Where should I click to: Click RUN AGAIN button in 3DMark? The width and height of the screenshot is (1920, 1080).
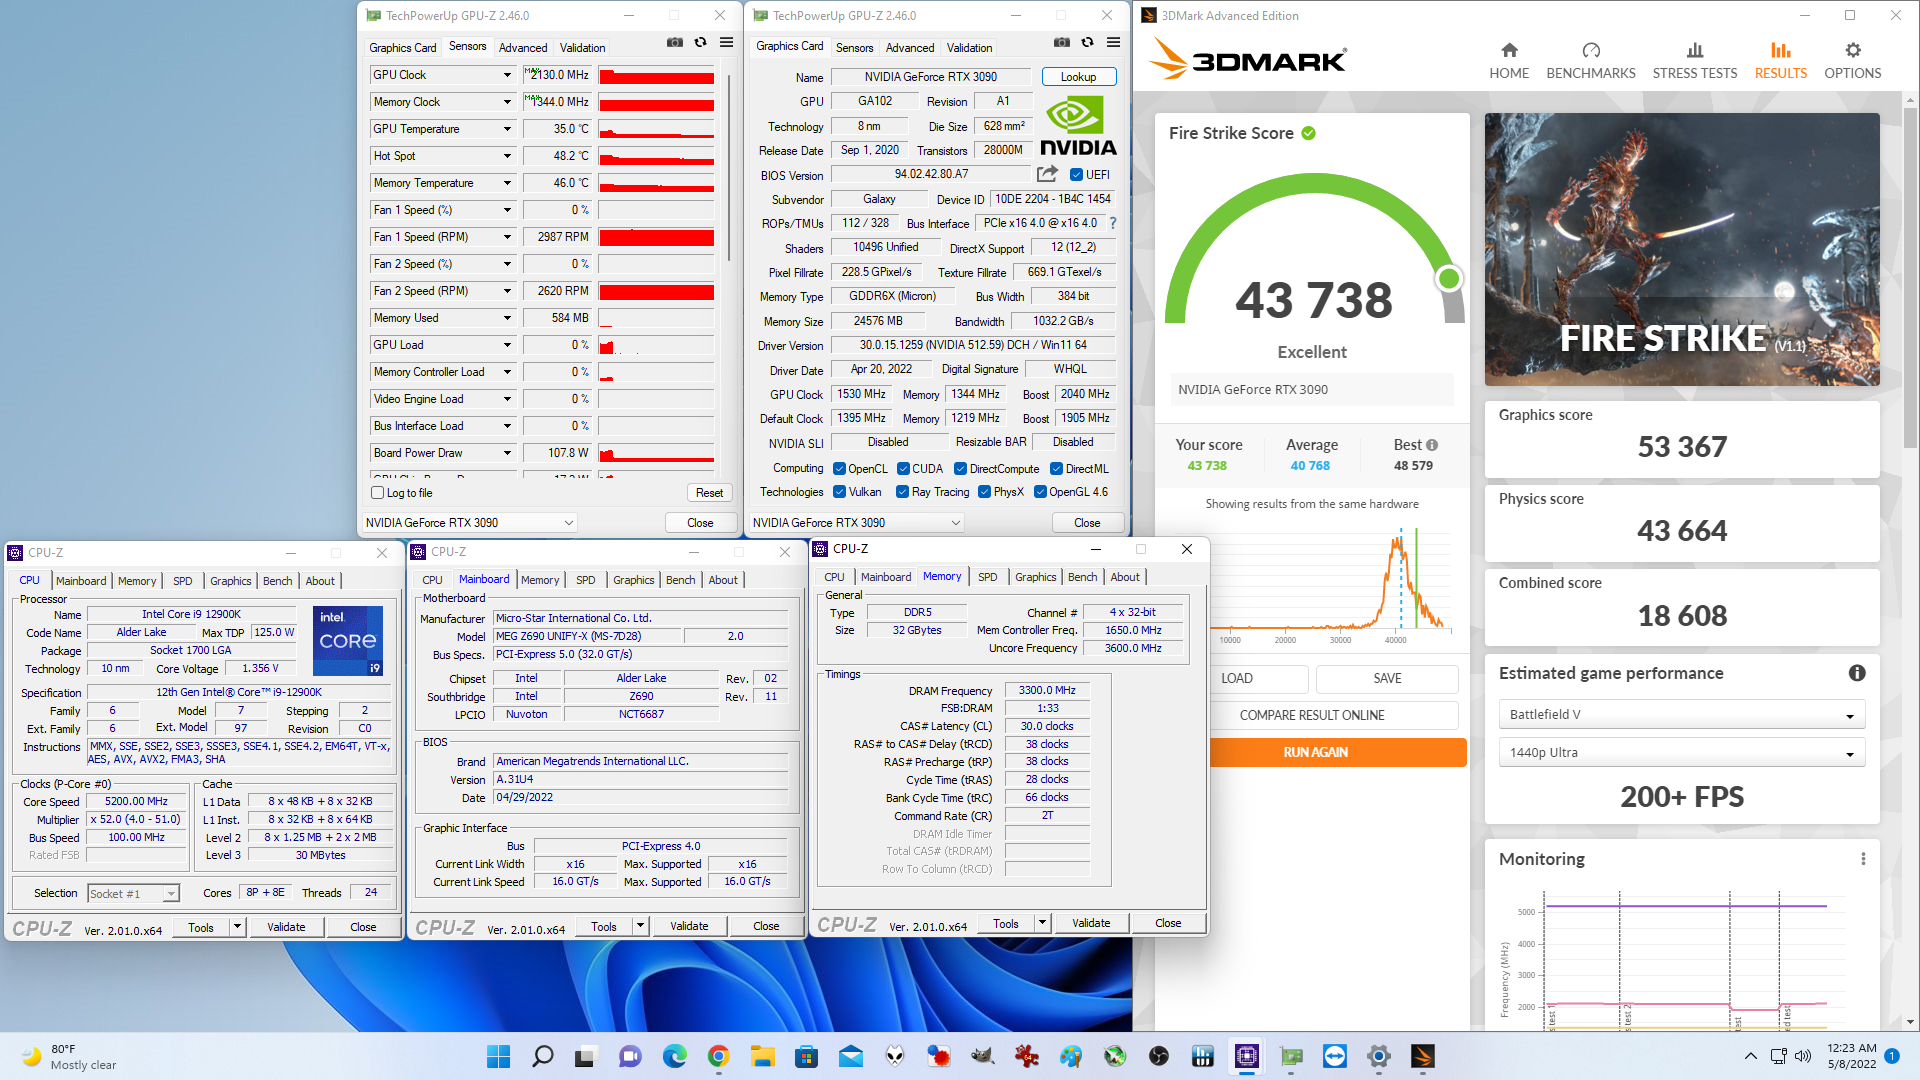point(1315,752)
